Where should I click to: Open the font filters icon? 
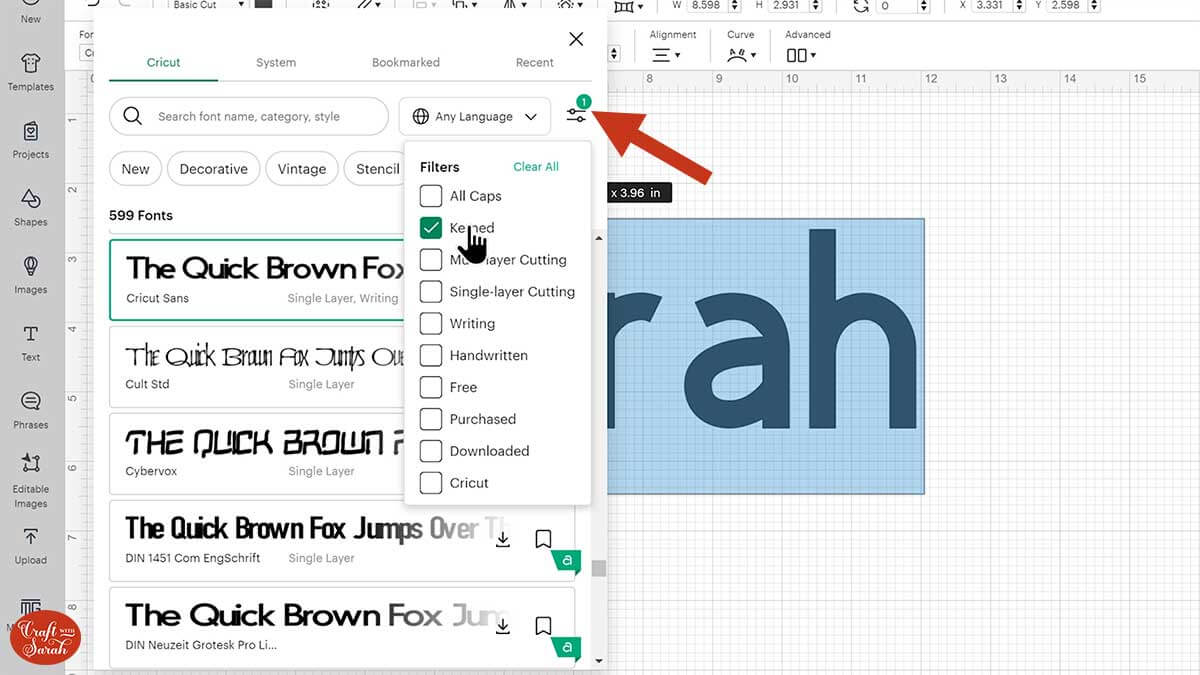click(x=576, y=115)
